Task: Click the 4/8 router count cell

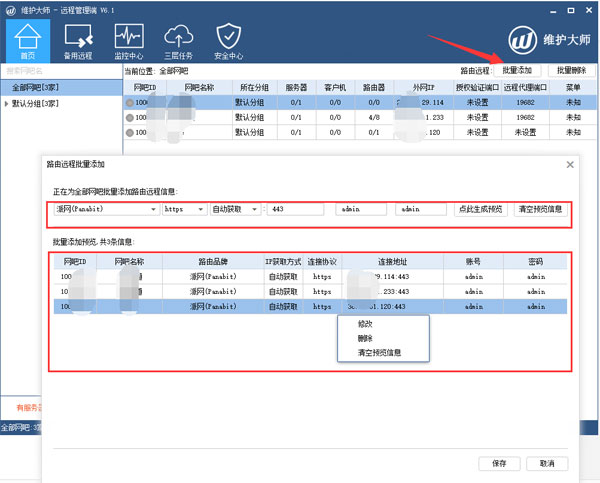Action: 374,117
